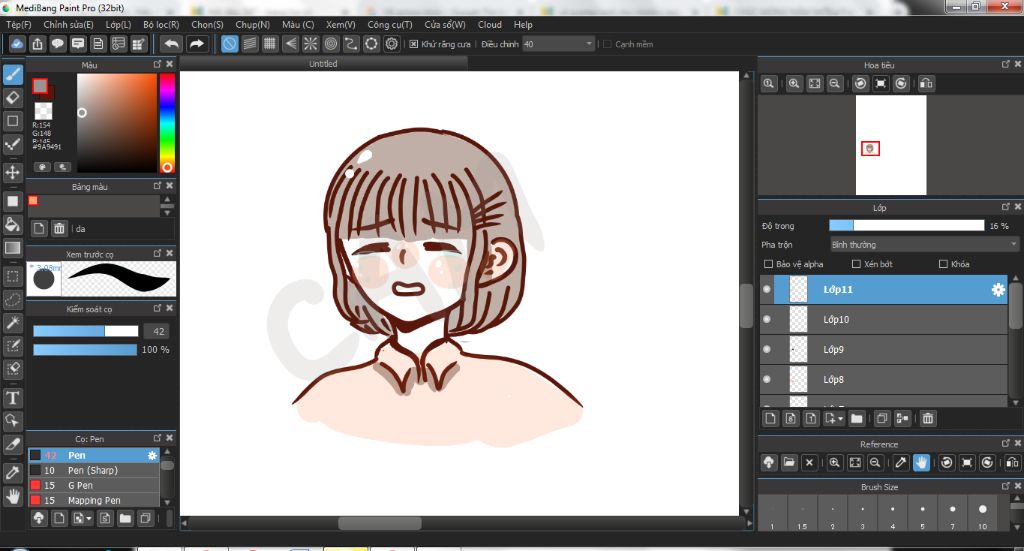Turn off snap using the first snap icon
The width and height of the screenshot is (1024, 551).
click(229, 44)
